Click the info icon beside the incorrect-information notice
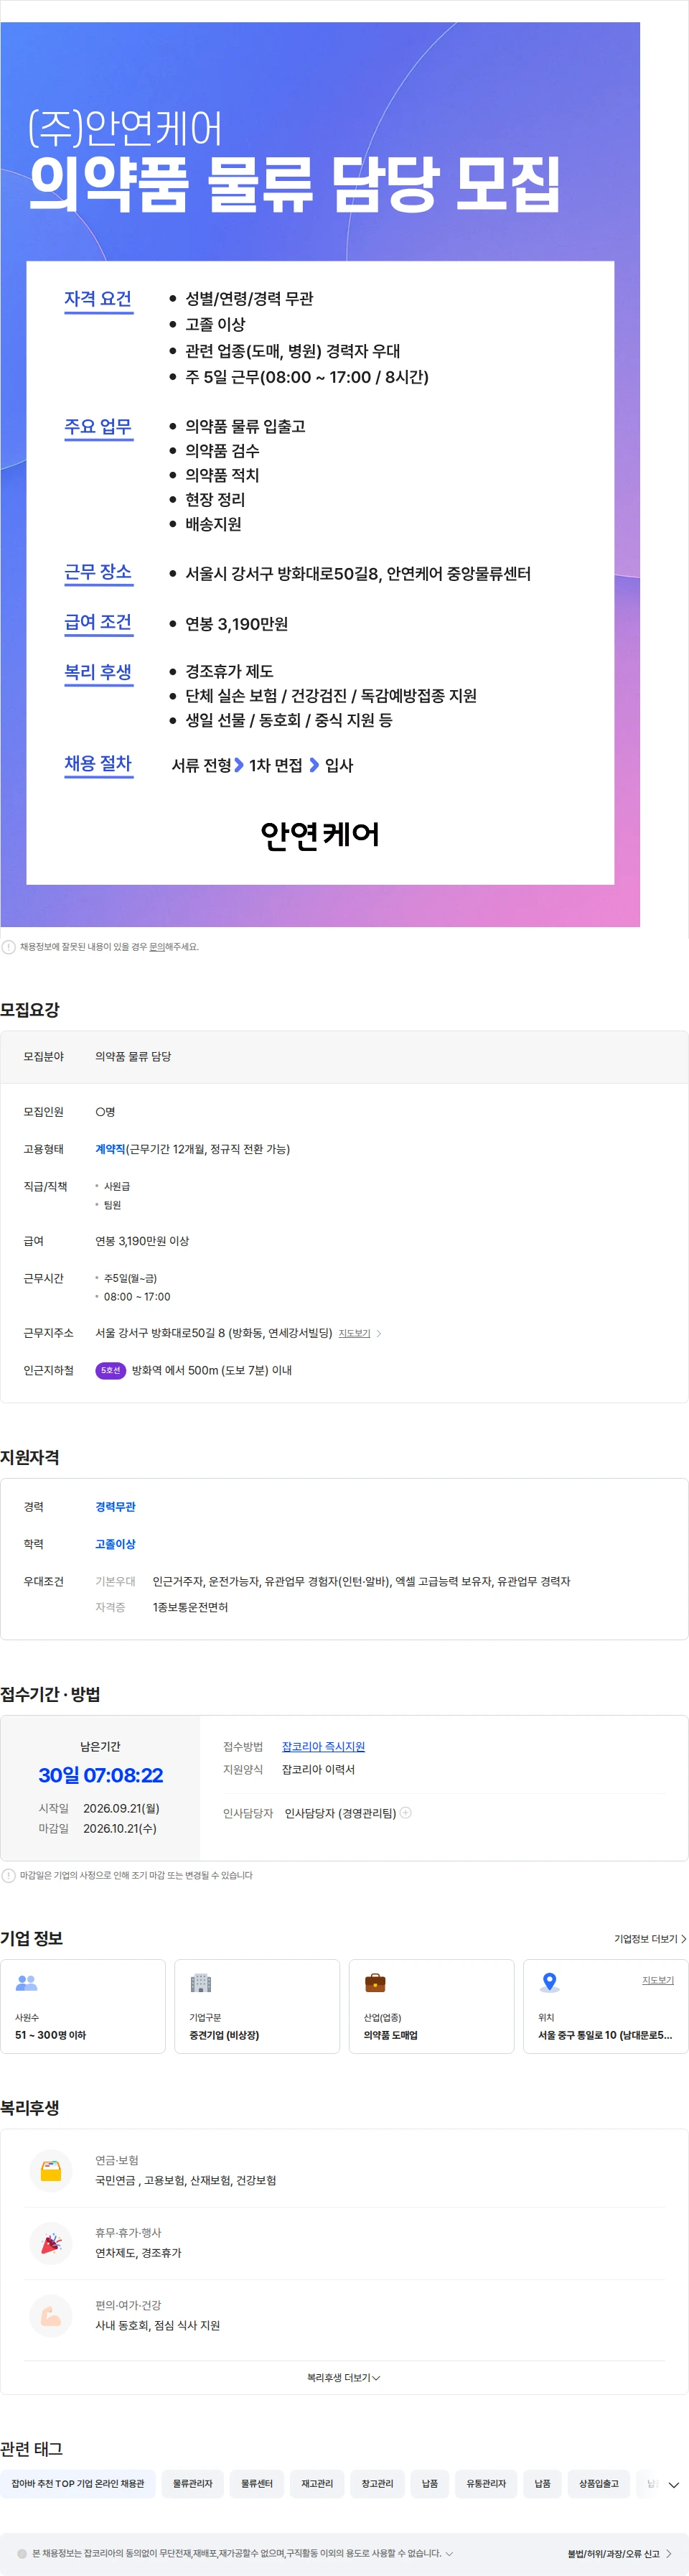689x2576 pixels. pyautogui.click(x=8, y=947)
